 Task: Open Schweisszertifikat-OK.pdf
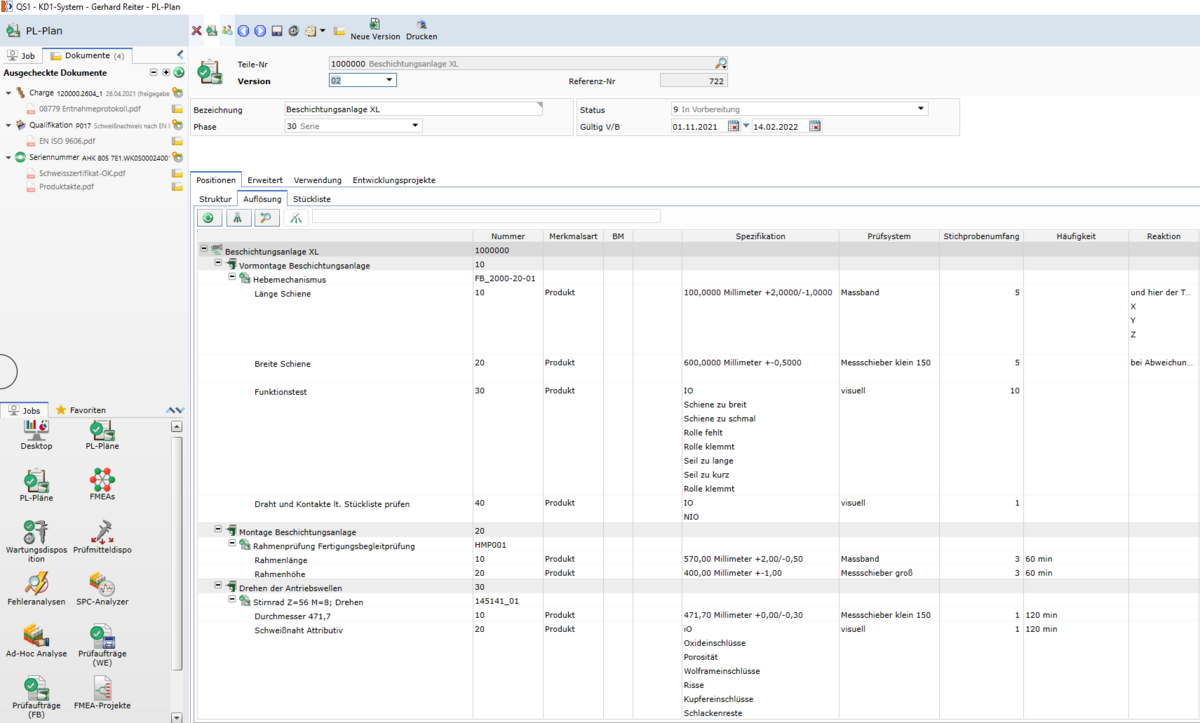point(82,173)
